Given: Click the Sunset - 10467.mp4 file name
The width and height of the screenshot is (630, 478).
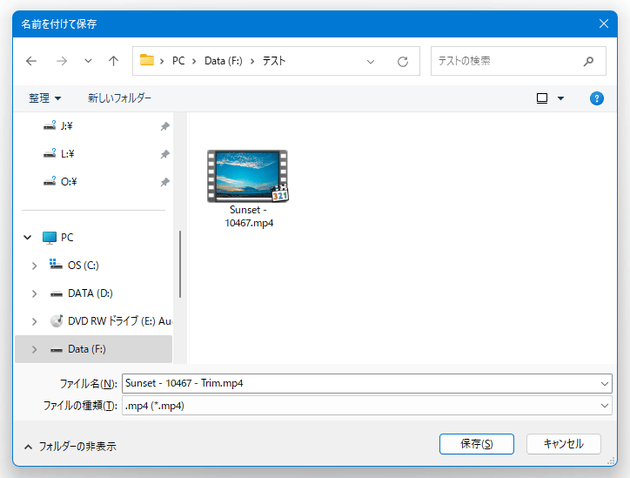Looking at the screenshot, I should tap(249, 216).
